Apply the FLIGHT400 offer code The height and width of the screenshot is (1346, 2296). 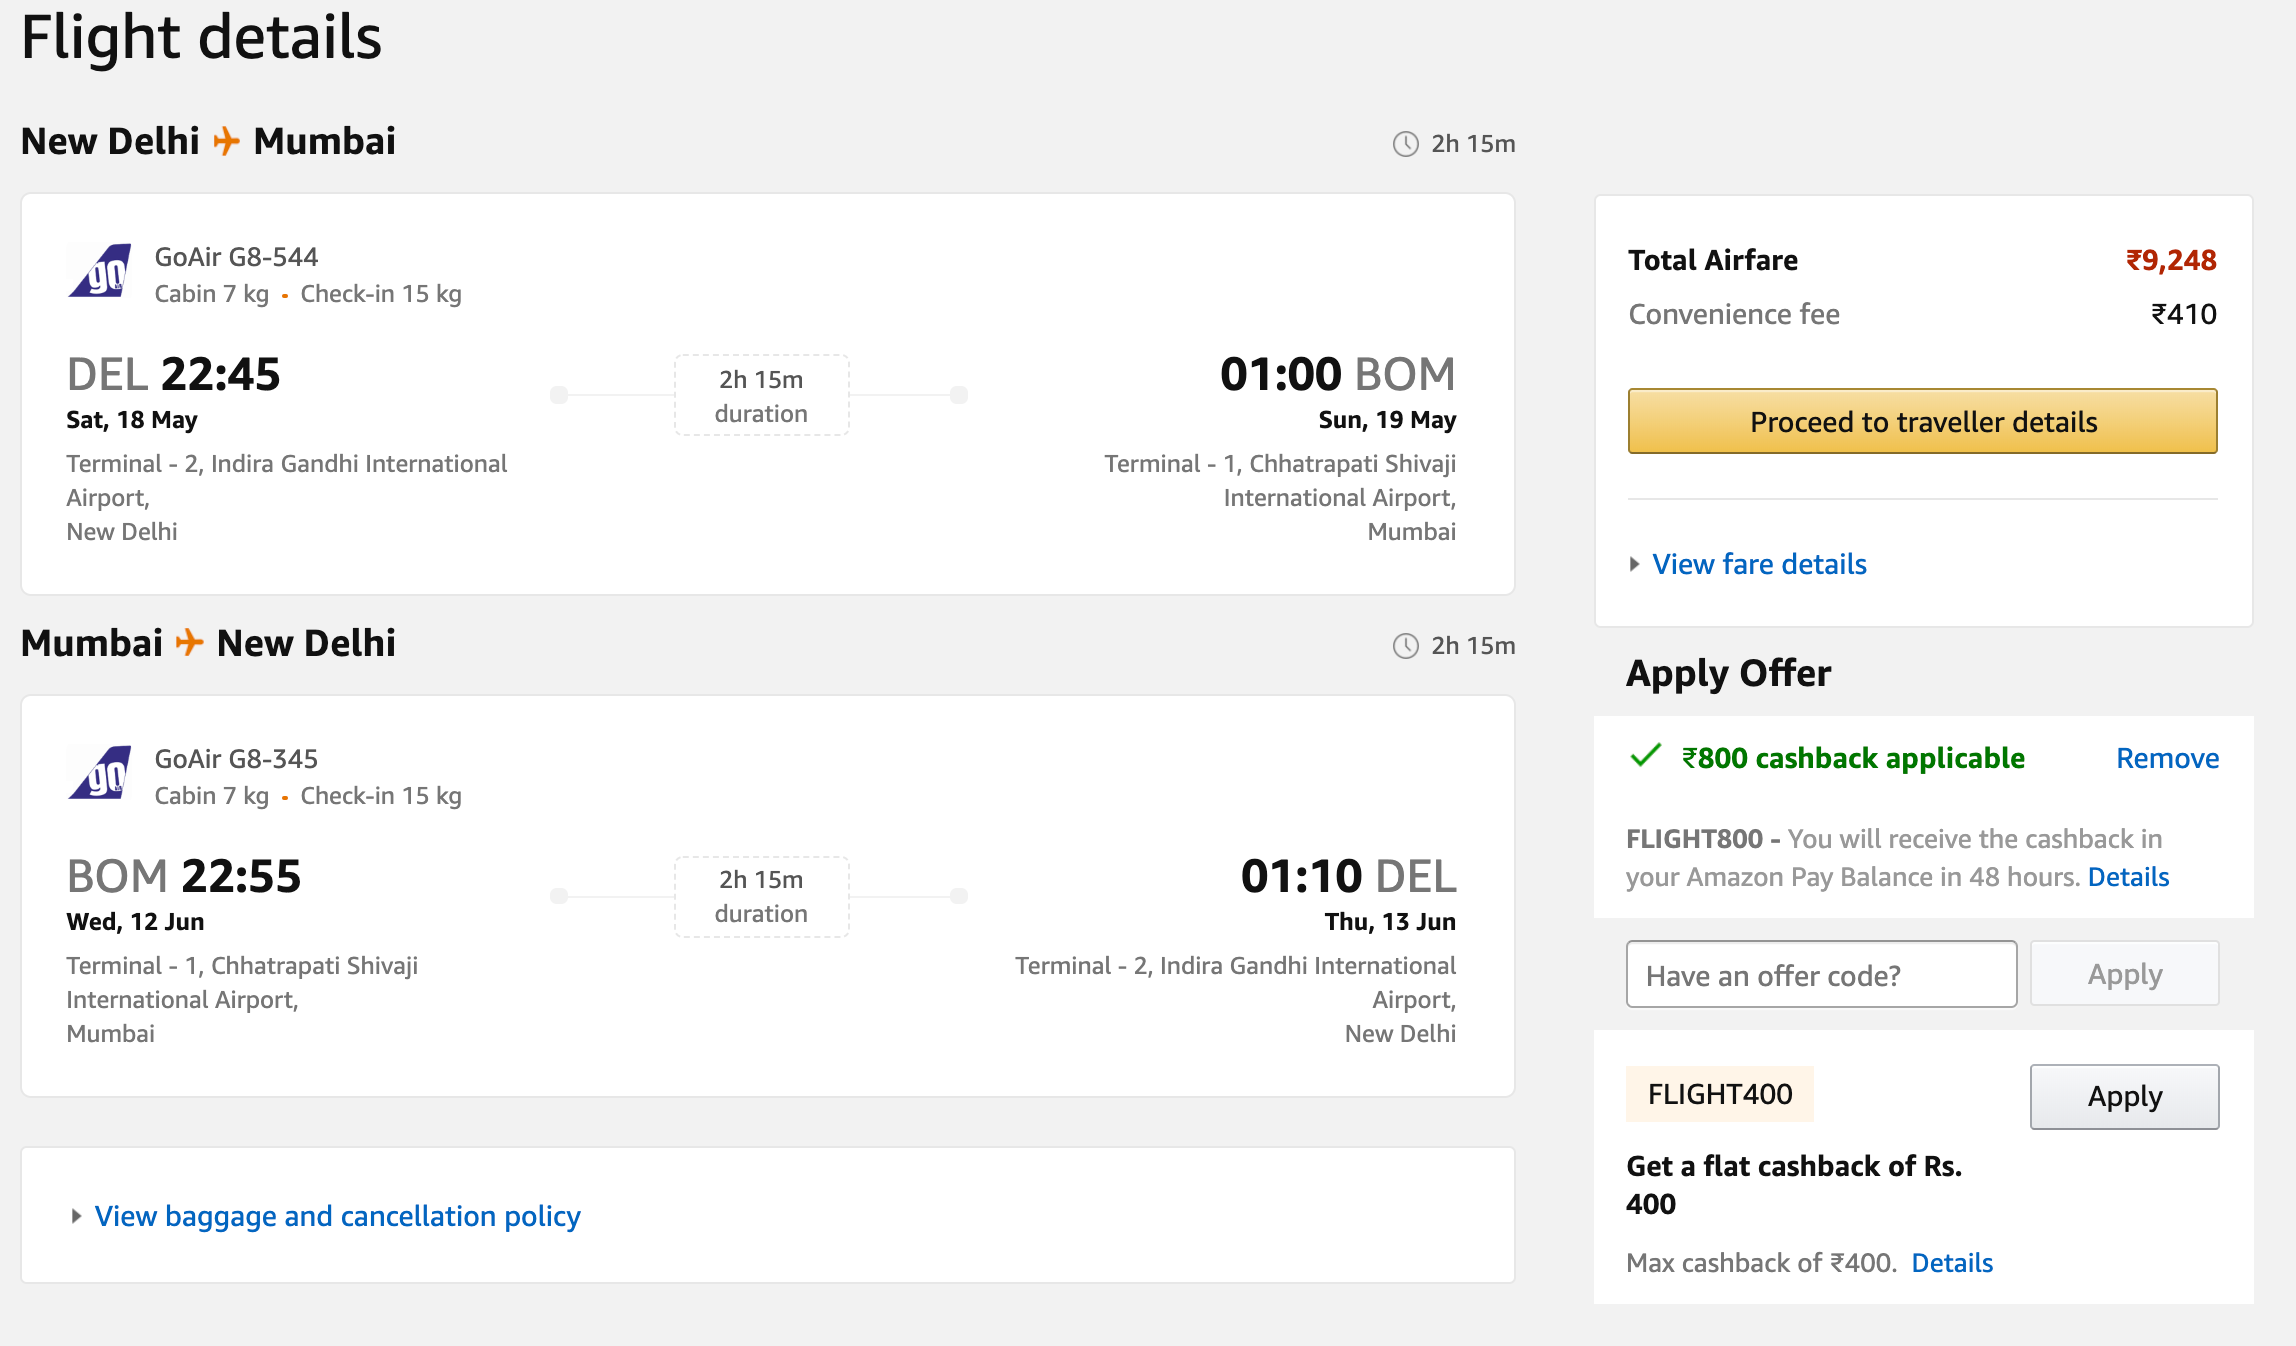(x=2124, y=1096)
